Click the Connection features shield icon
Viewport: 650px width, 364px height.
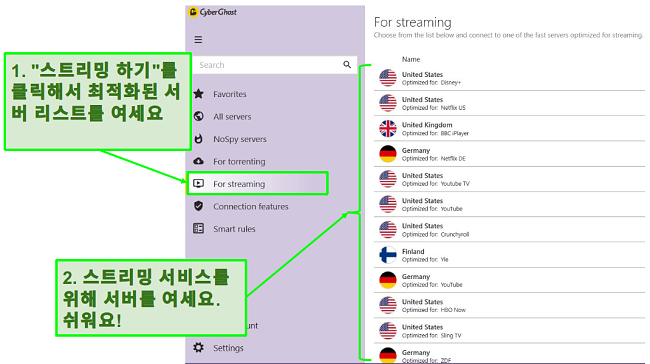199,206
